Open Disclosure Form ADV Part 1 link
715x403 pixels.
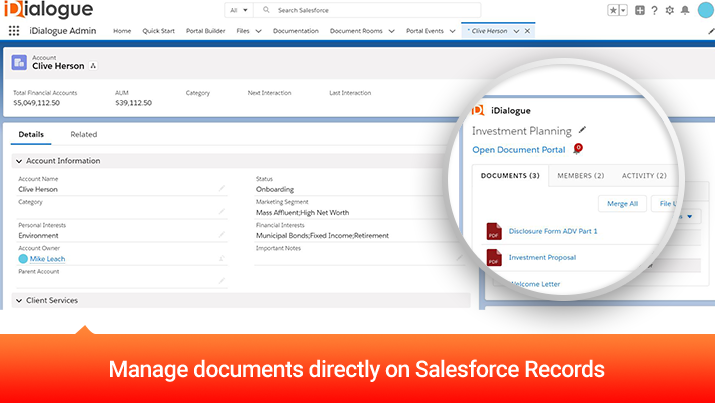(x=553, y=231)
